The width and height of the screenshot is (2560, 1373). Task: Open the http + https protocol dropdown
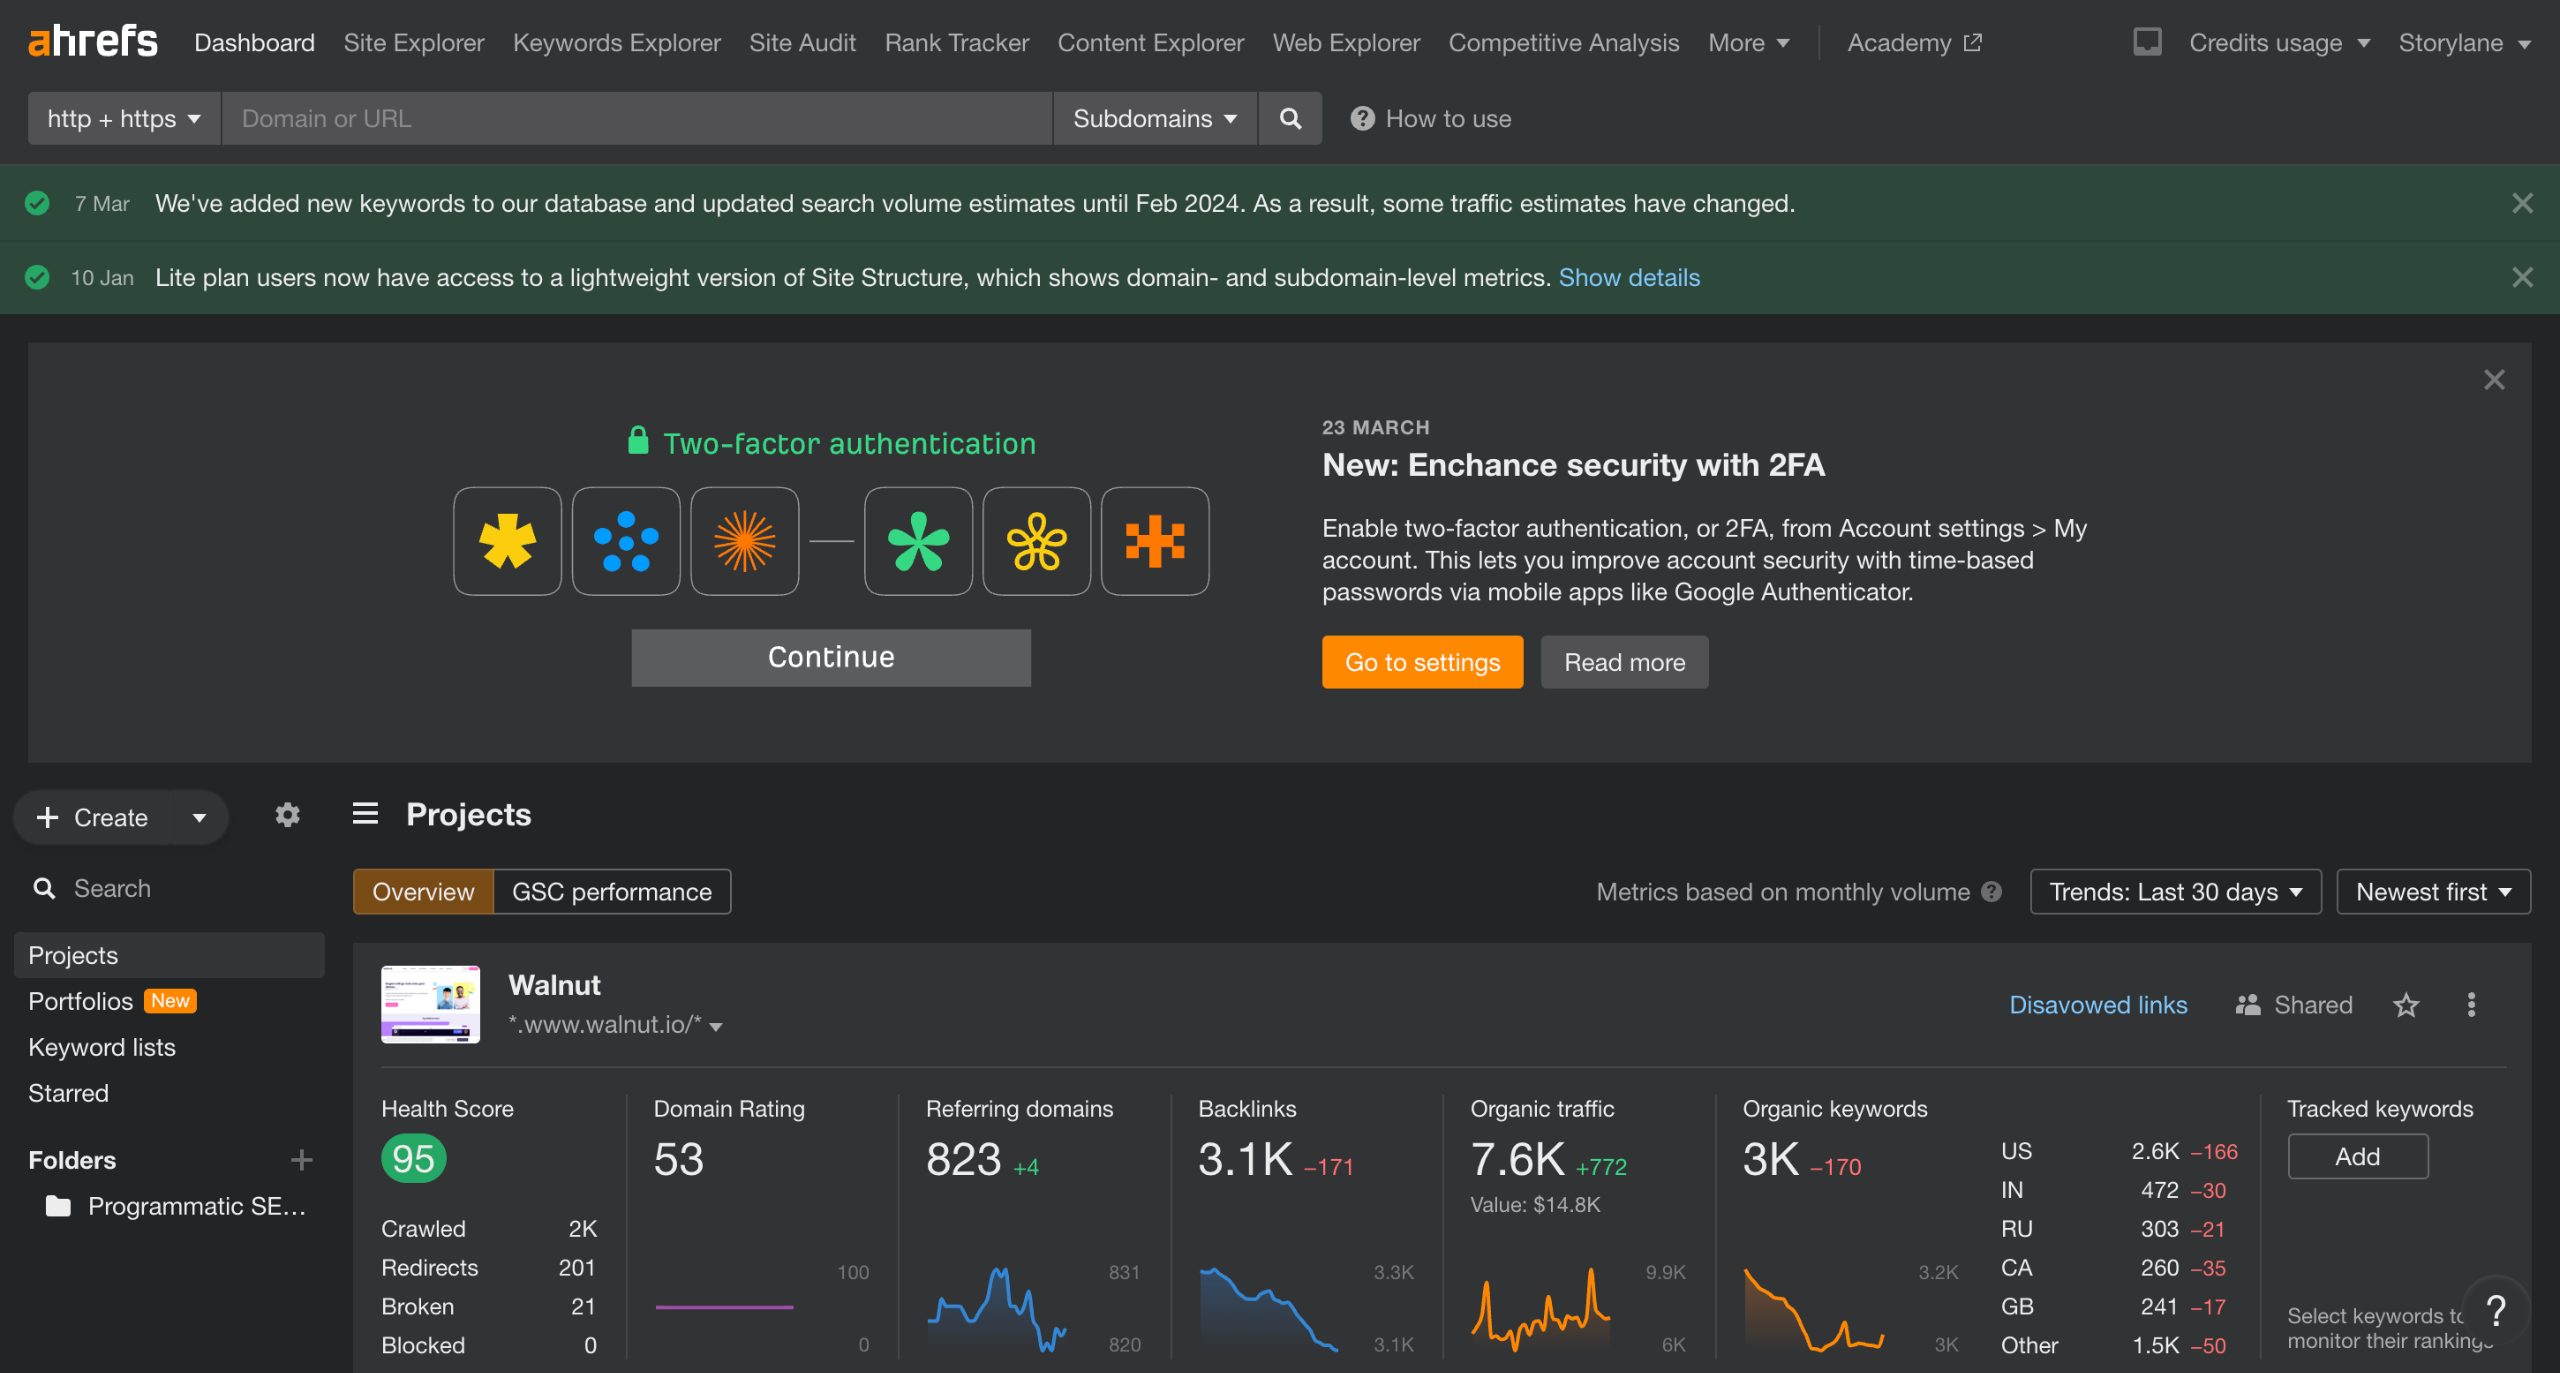(x=124, y=119)
